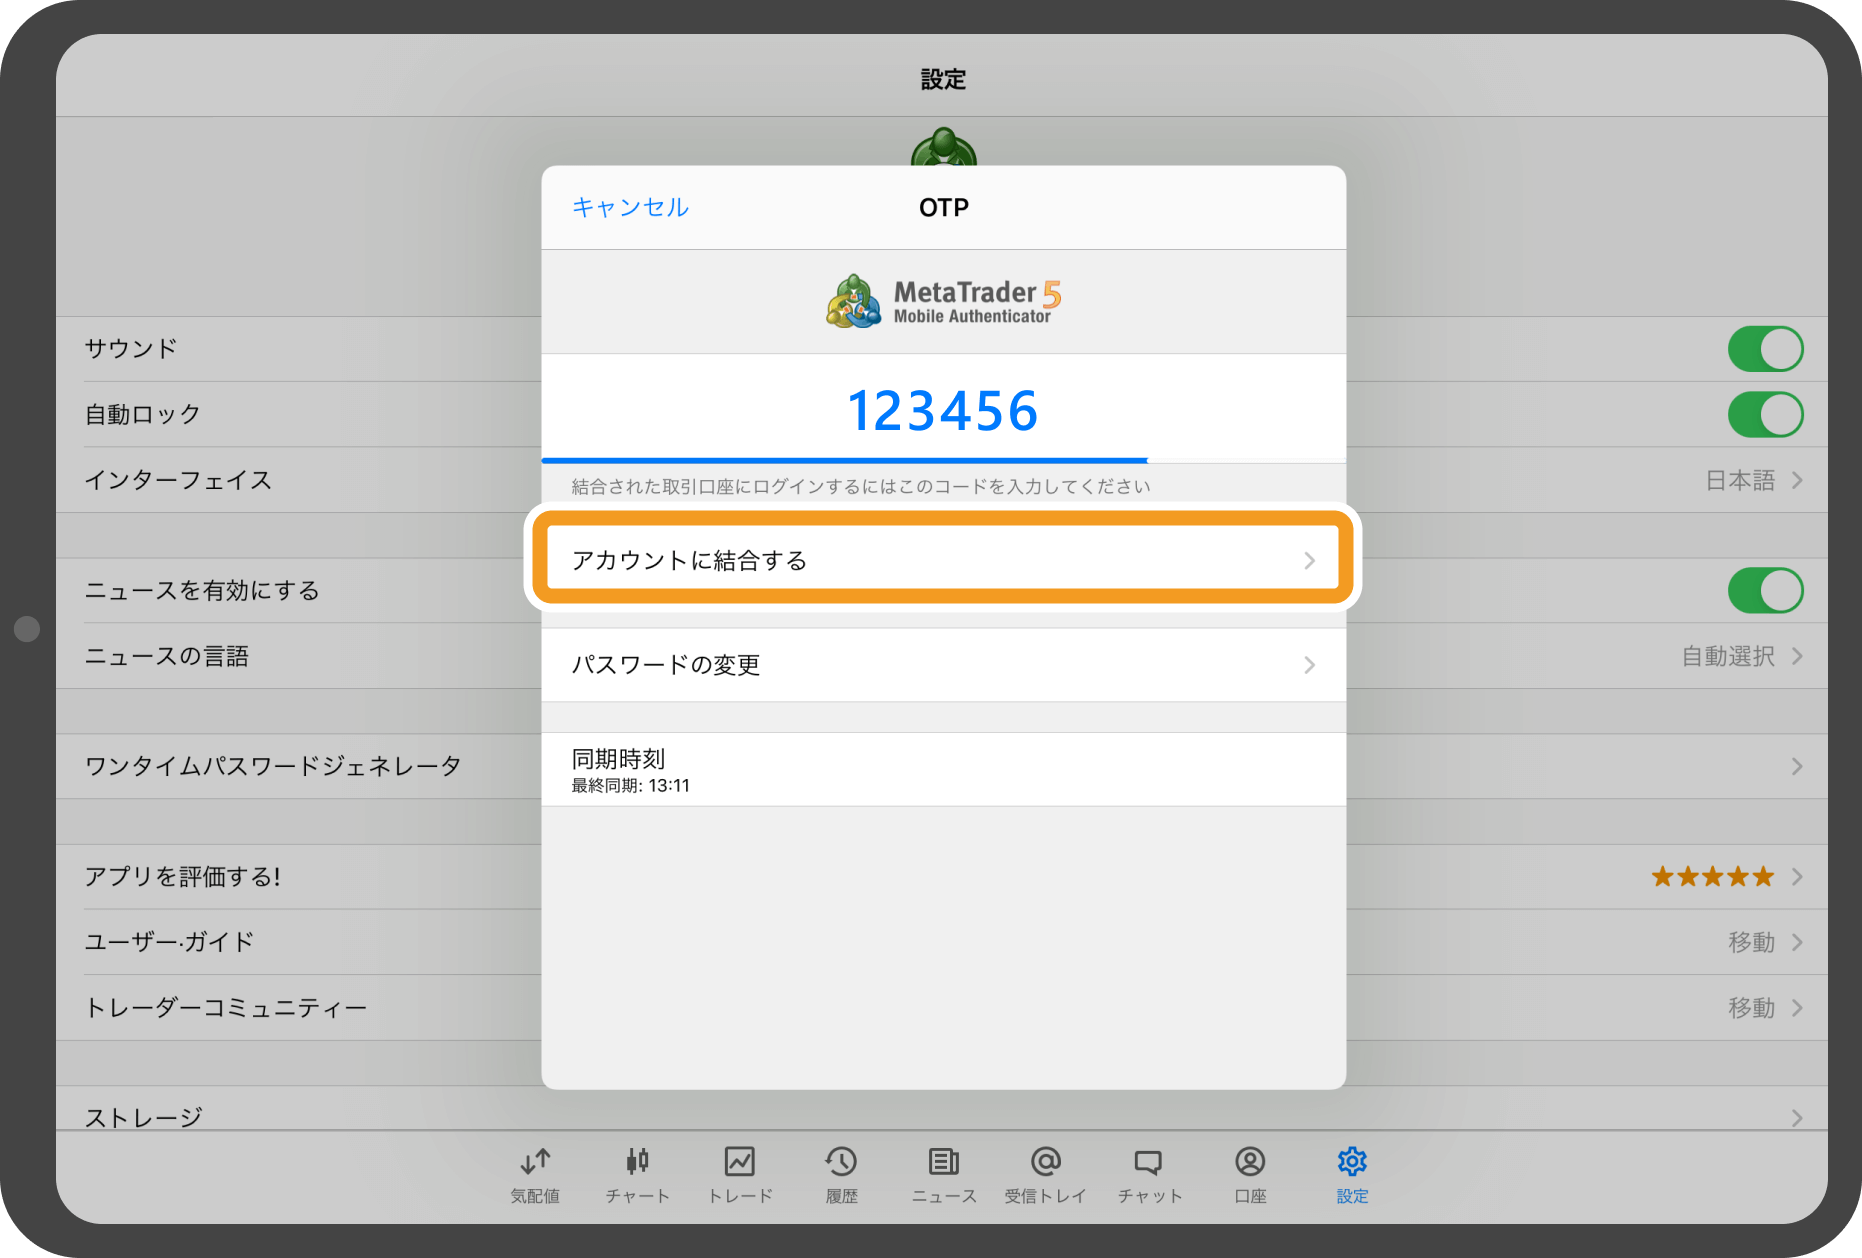Toggle the ニュースを有効にする switch

[x=1765, y=590]
